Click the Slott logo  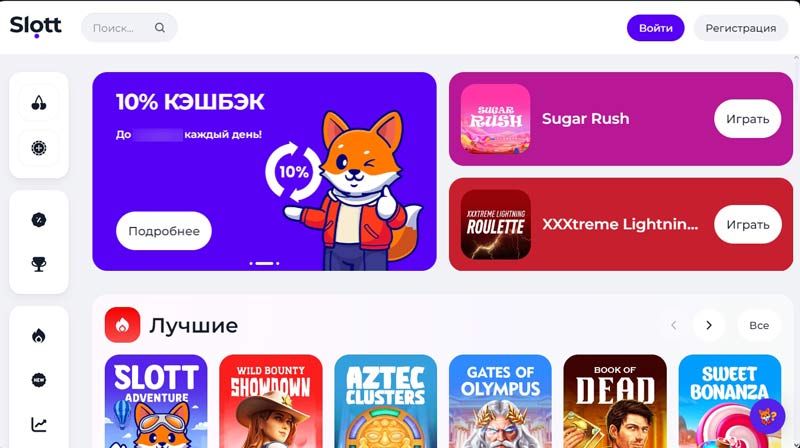tap(36, 26)
